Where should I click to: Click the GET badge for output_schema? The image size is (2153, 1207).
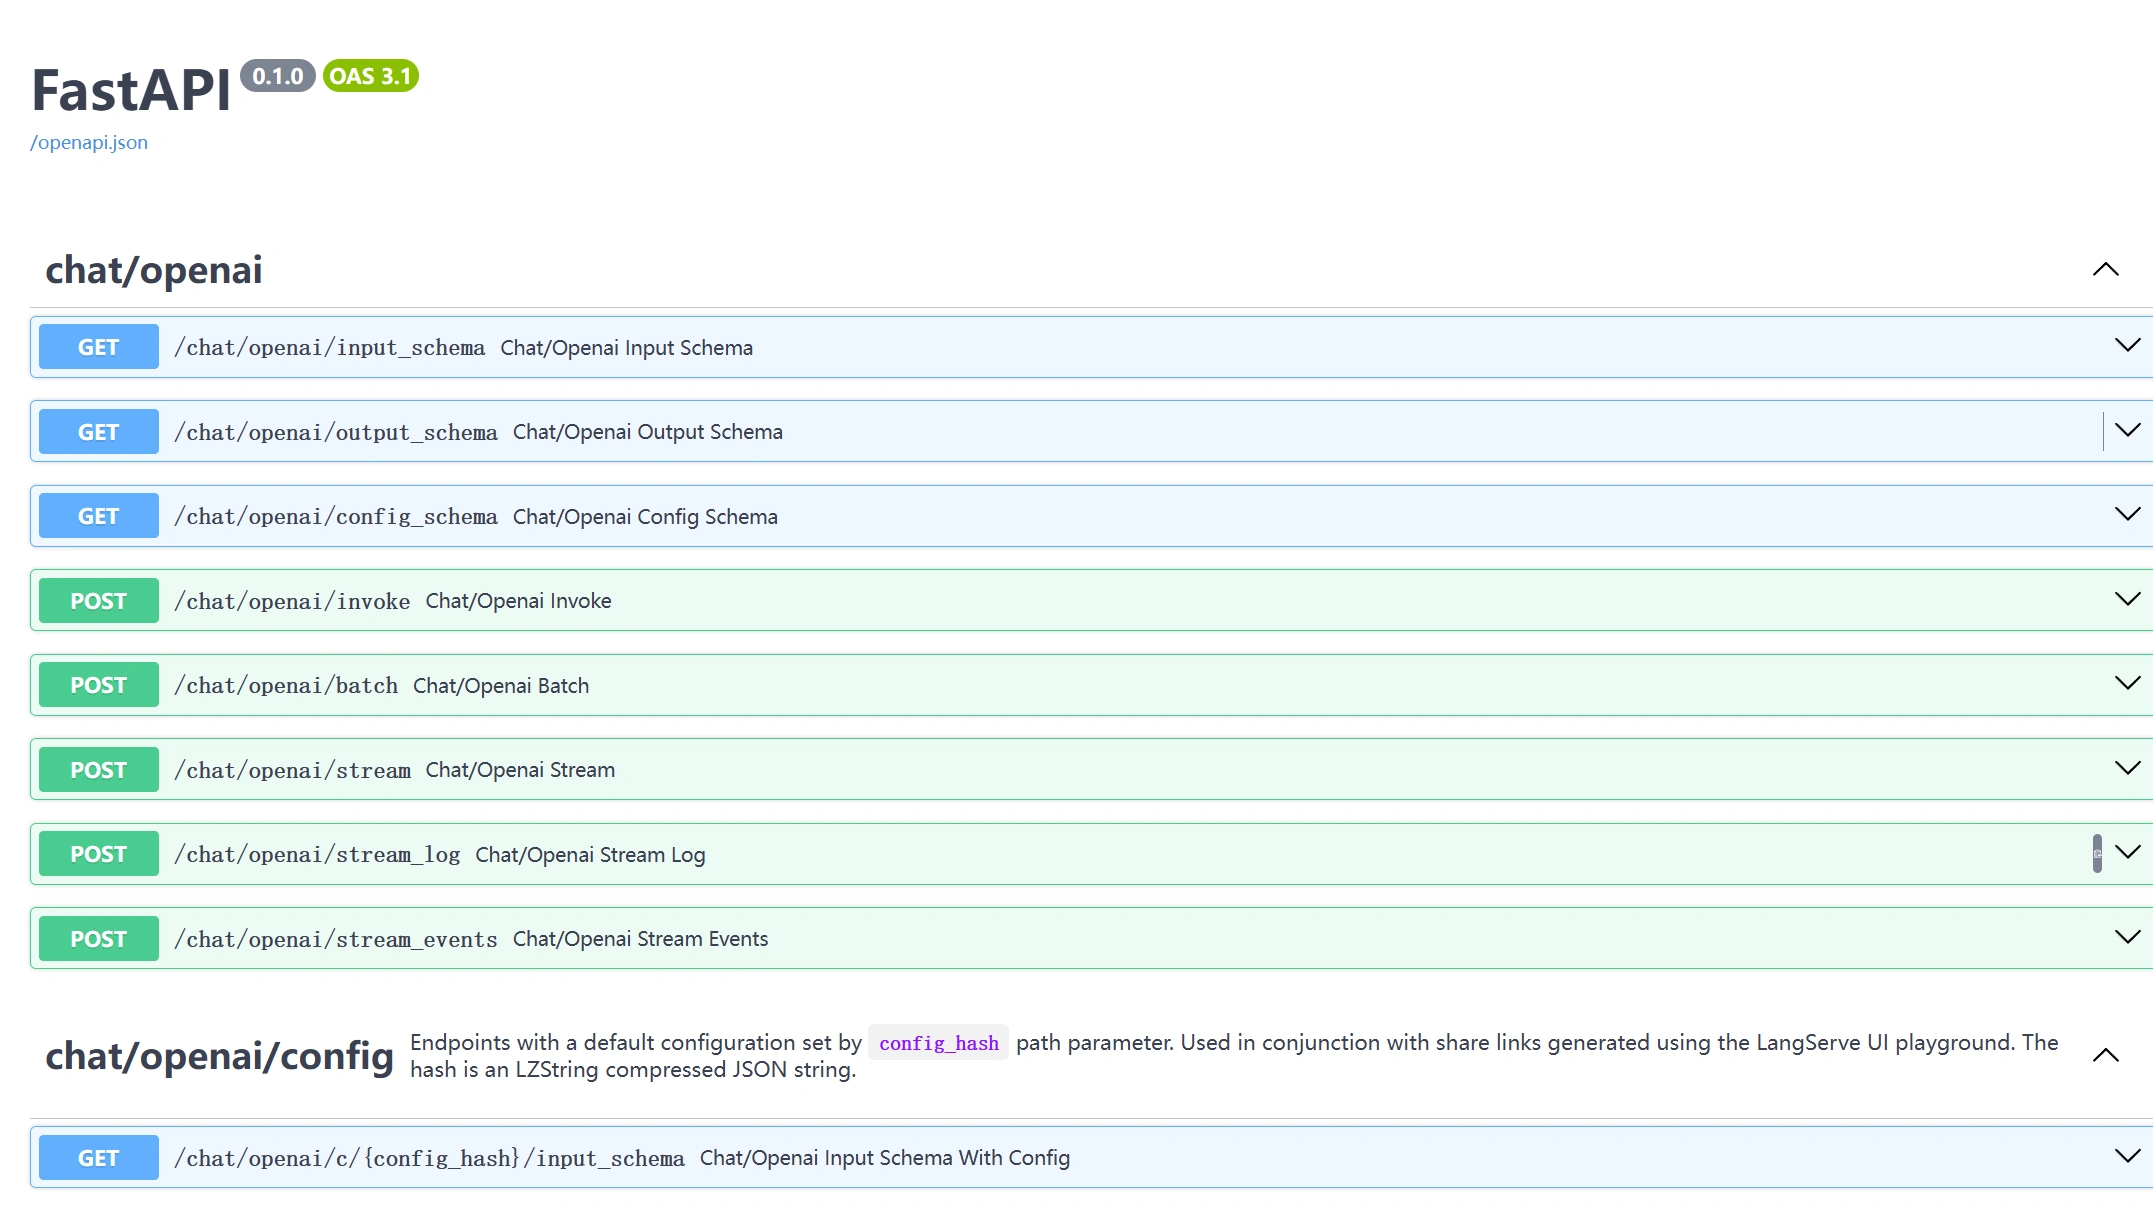pos(98,432)
